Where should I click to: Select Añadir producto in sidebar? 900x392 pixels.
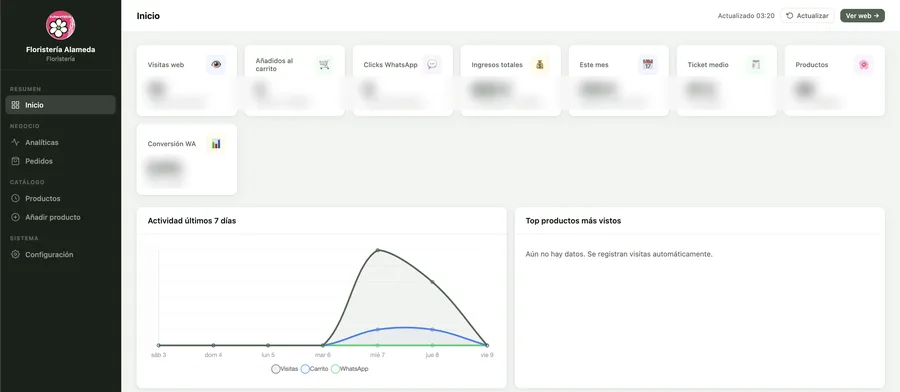(x=60, y=218)
